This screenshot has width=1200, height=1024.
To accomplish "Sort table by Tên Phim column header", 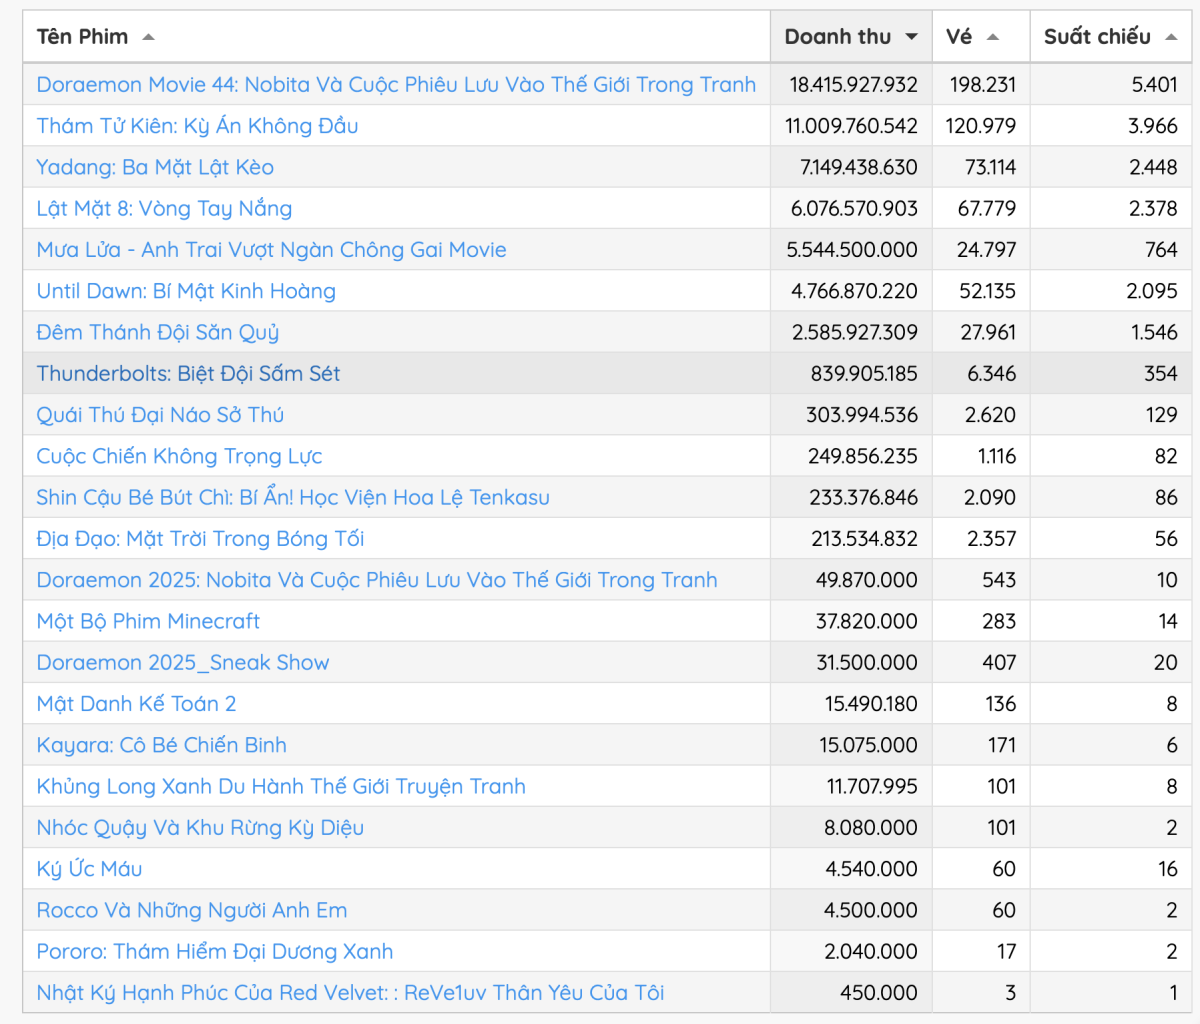I will 82,37.
